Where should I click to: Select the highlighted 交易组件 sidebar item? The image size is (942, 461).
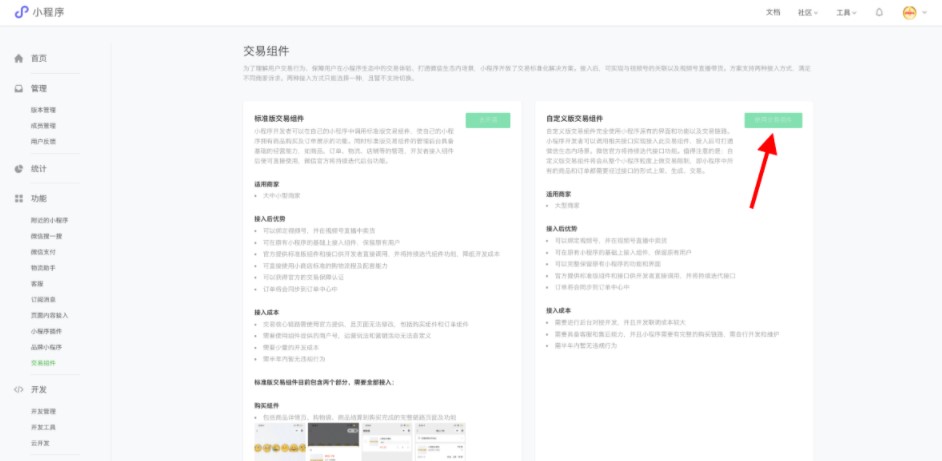point(43,363)
